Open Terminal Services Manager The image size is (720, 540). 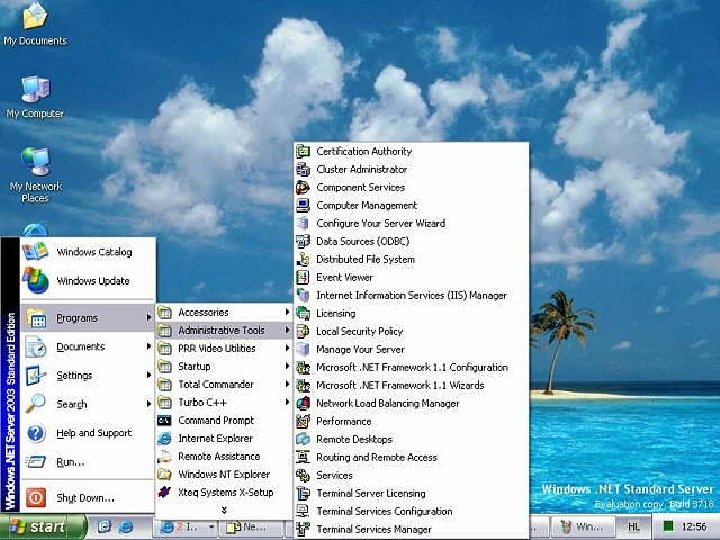411,529
